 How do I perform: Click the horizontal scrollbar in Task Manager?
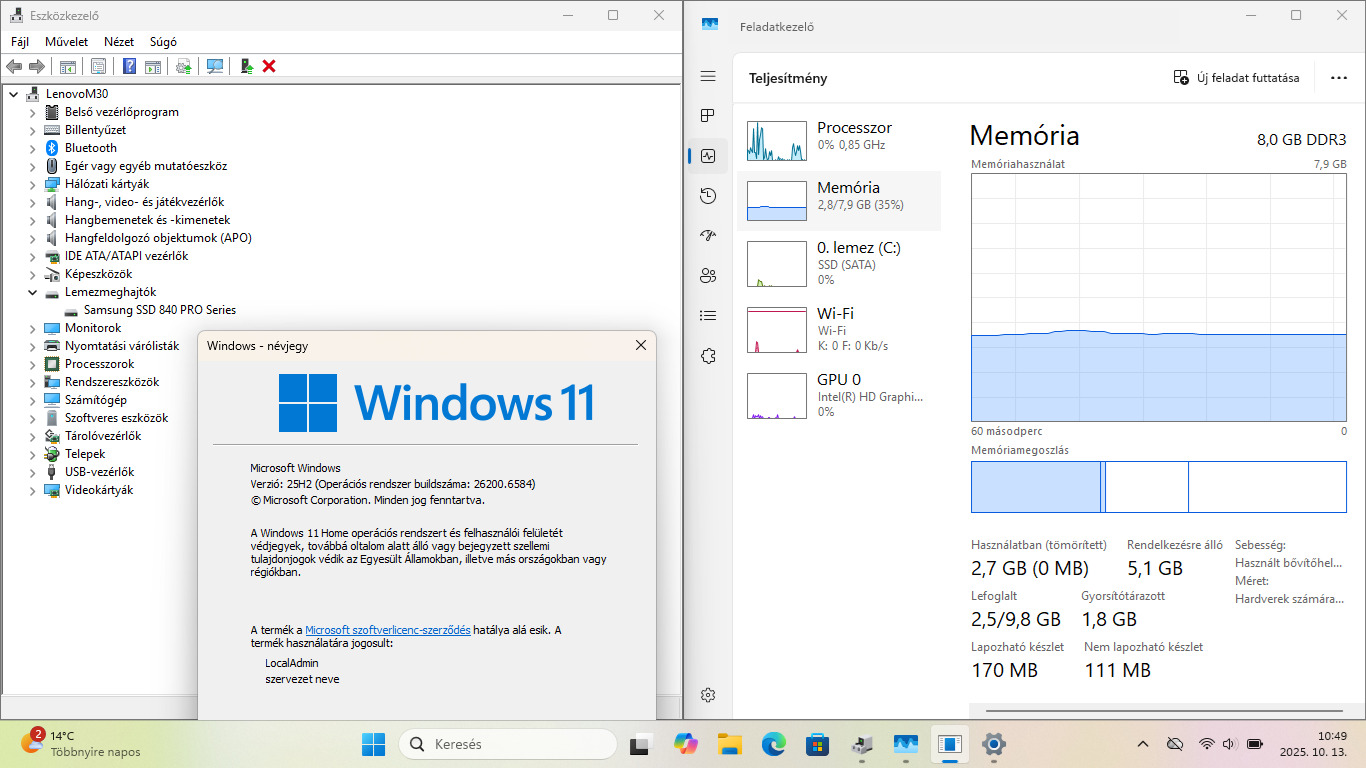[1166, 712]
